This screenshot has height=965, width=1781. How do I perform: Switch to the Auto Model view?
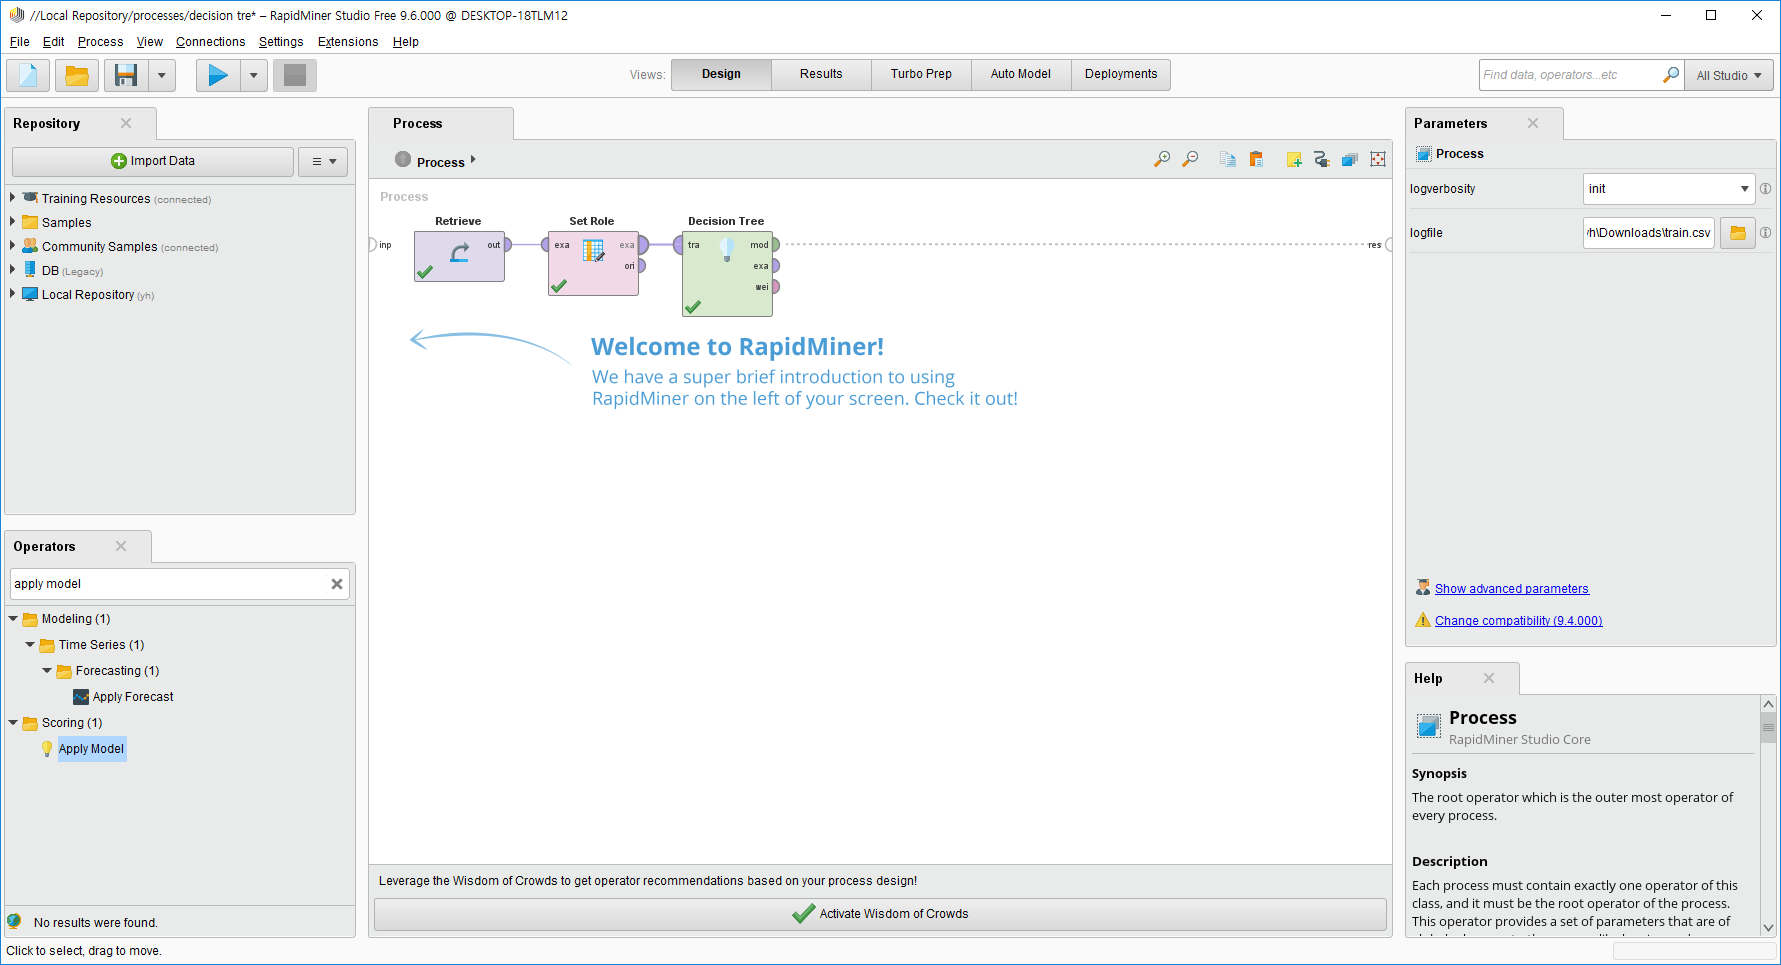1021,74
